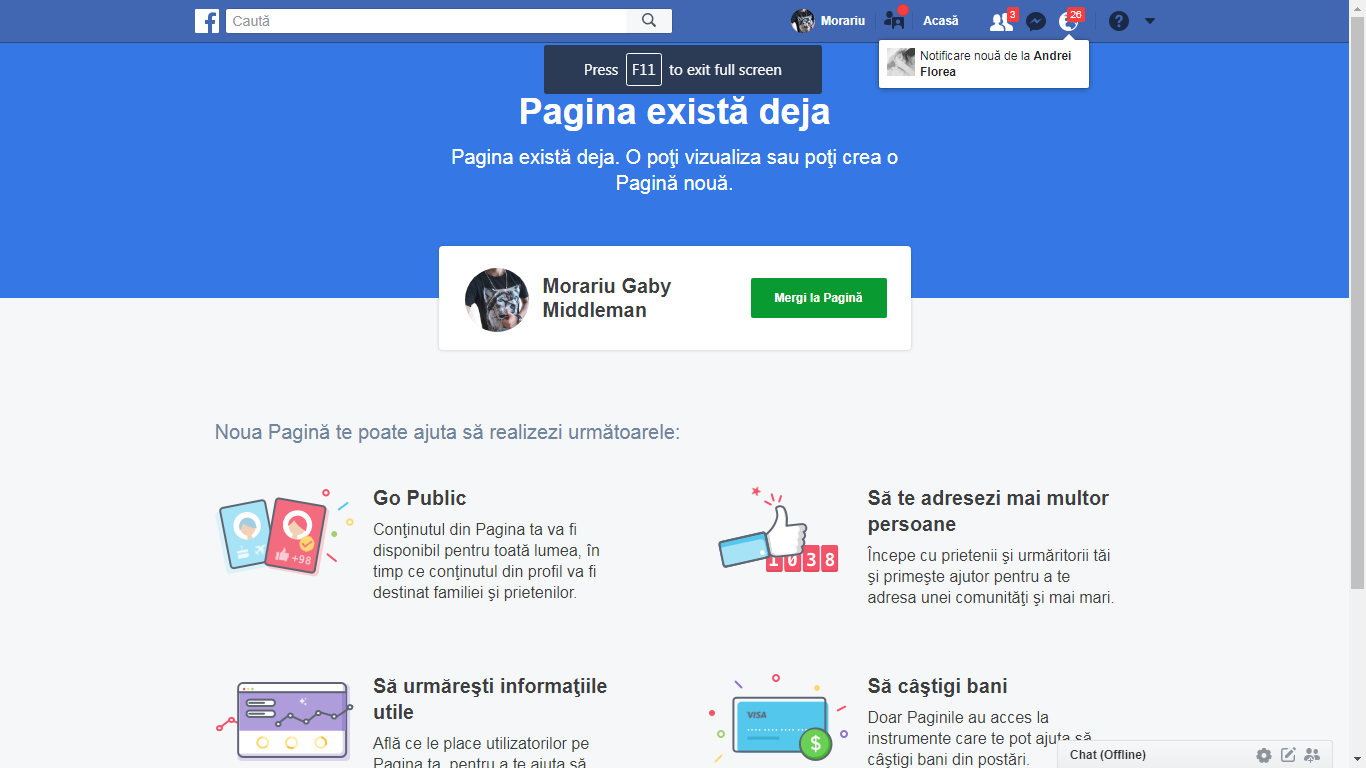This screenshot has width=1366, height=768.
Task: Open the friend requests icon with badge 3
Action: [1001, 21]
